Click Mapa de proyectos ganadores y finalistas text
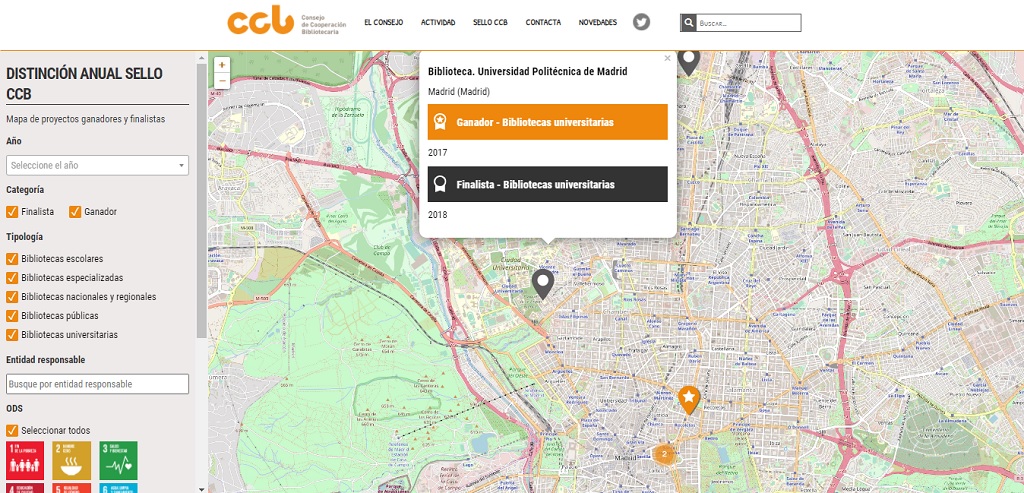 pyautogui.click(x=86, y=119)
